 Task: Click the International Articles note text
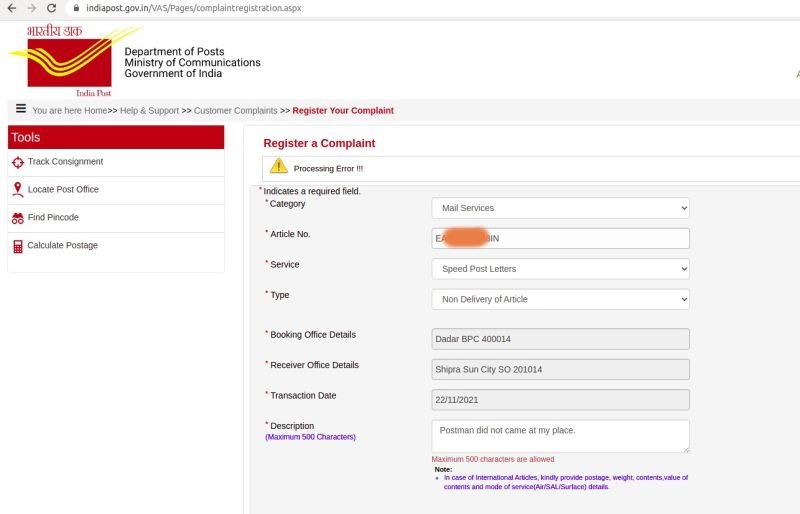(x=565, y=482)
